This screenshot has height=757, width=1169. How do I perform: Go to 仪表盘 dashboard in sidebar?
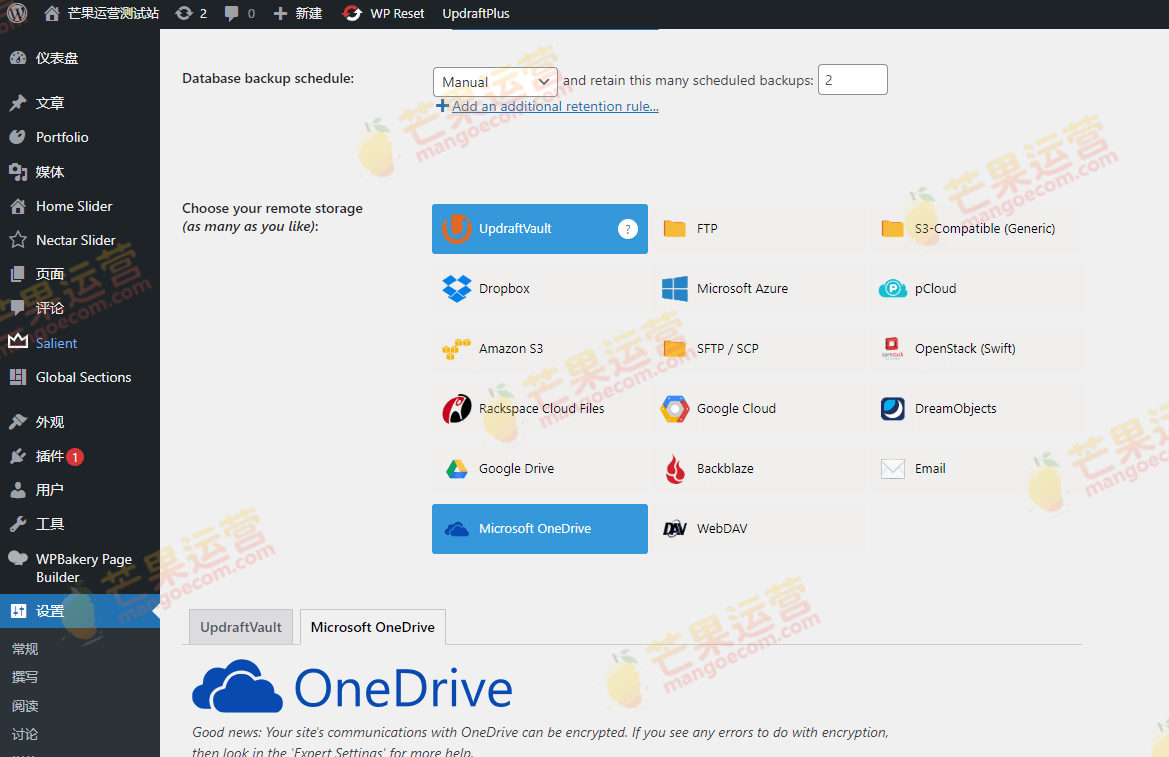point(80,58)
